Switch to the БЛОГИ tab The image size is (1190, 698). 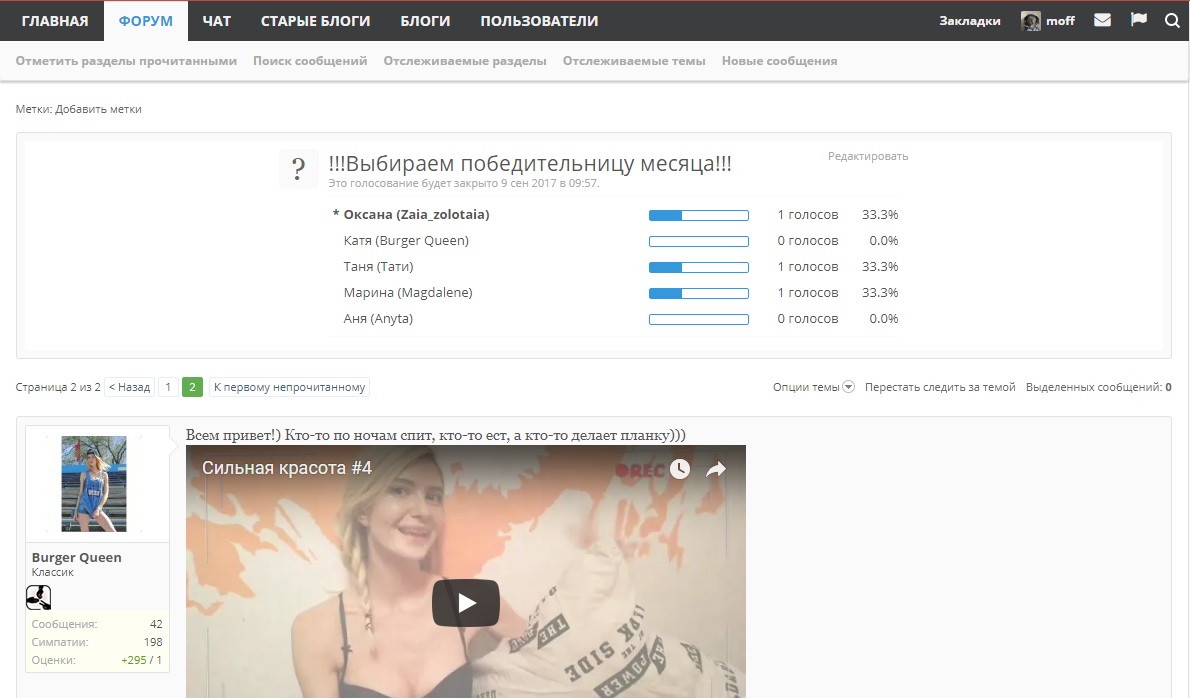coord(425,21)
